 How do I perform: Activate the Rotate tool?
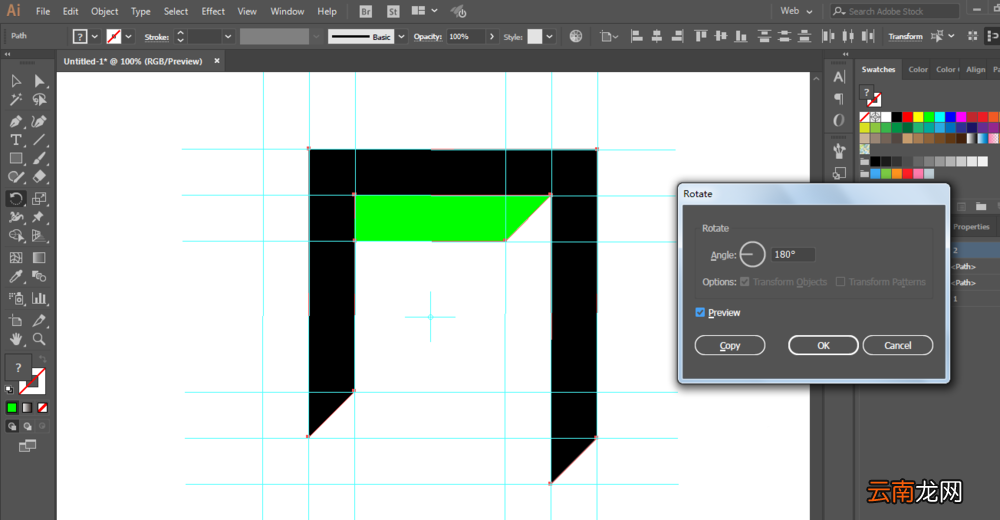tap(16, 198)
